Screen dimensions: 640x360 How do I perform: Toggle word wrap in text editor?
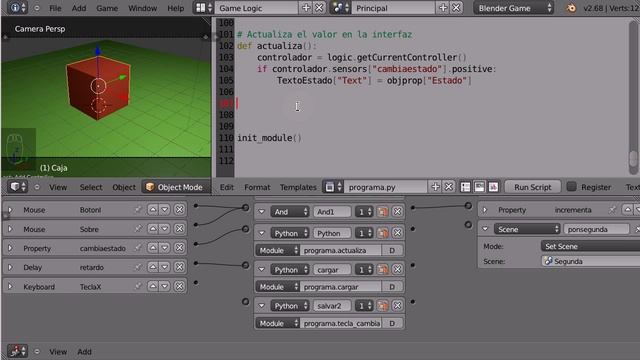pos(479,187)
